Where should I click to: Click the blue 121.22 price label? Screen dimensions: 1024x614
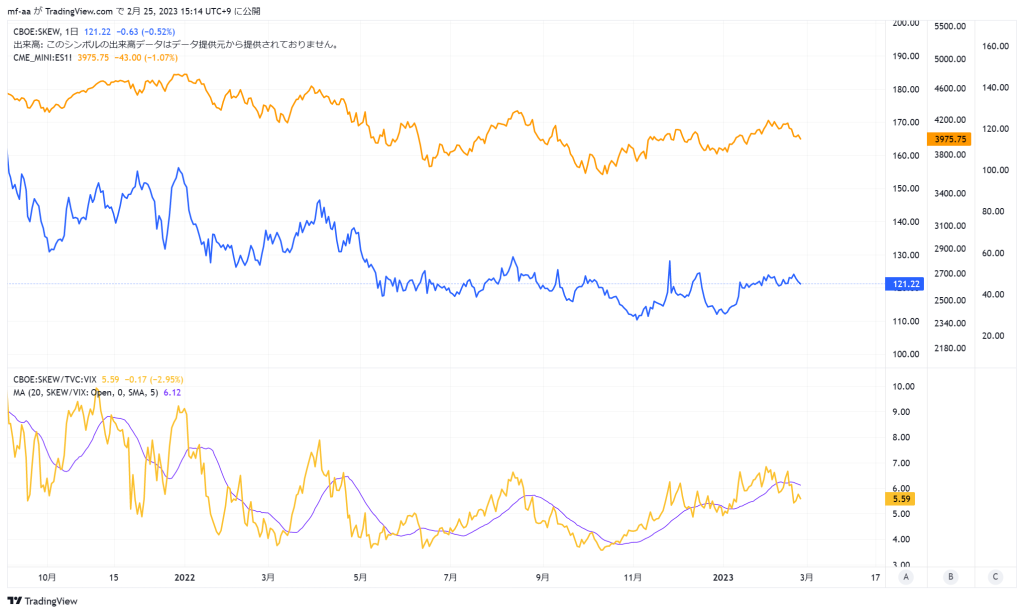905,284
